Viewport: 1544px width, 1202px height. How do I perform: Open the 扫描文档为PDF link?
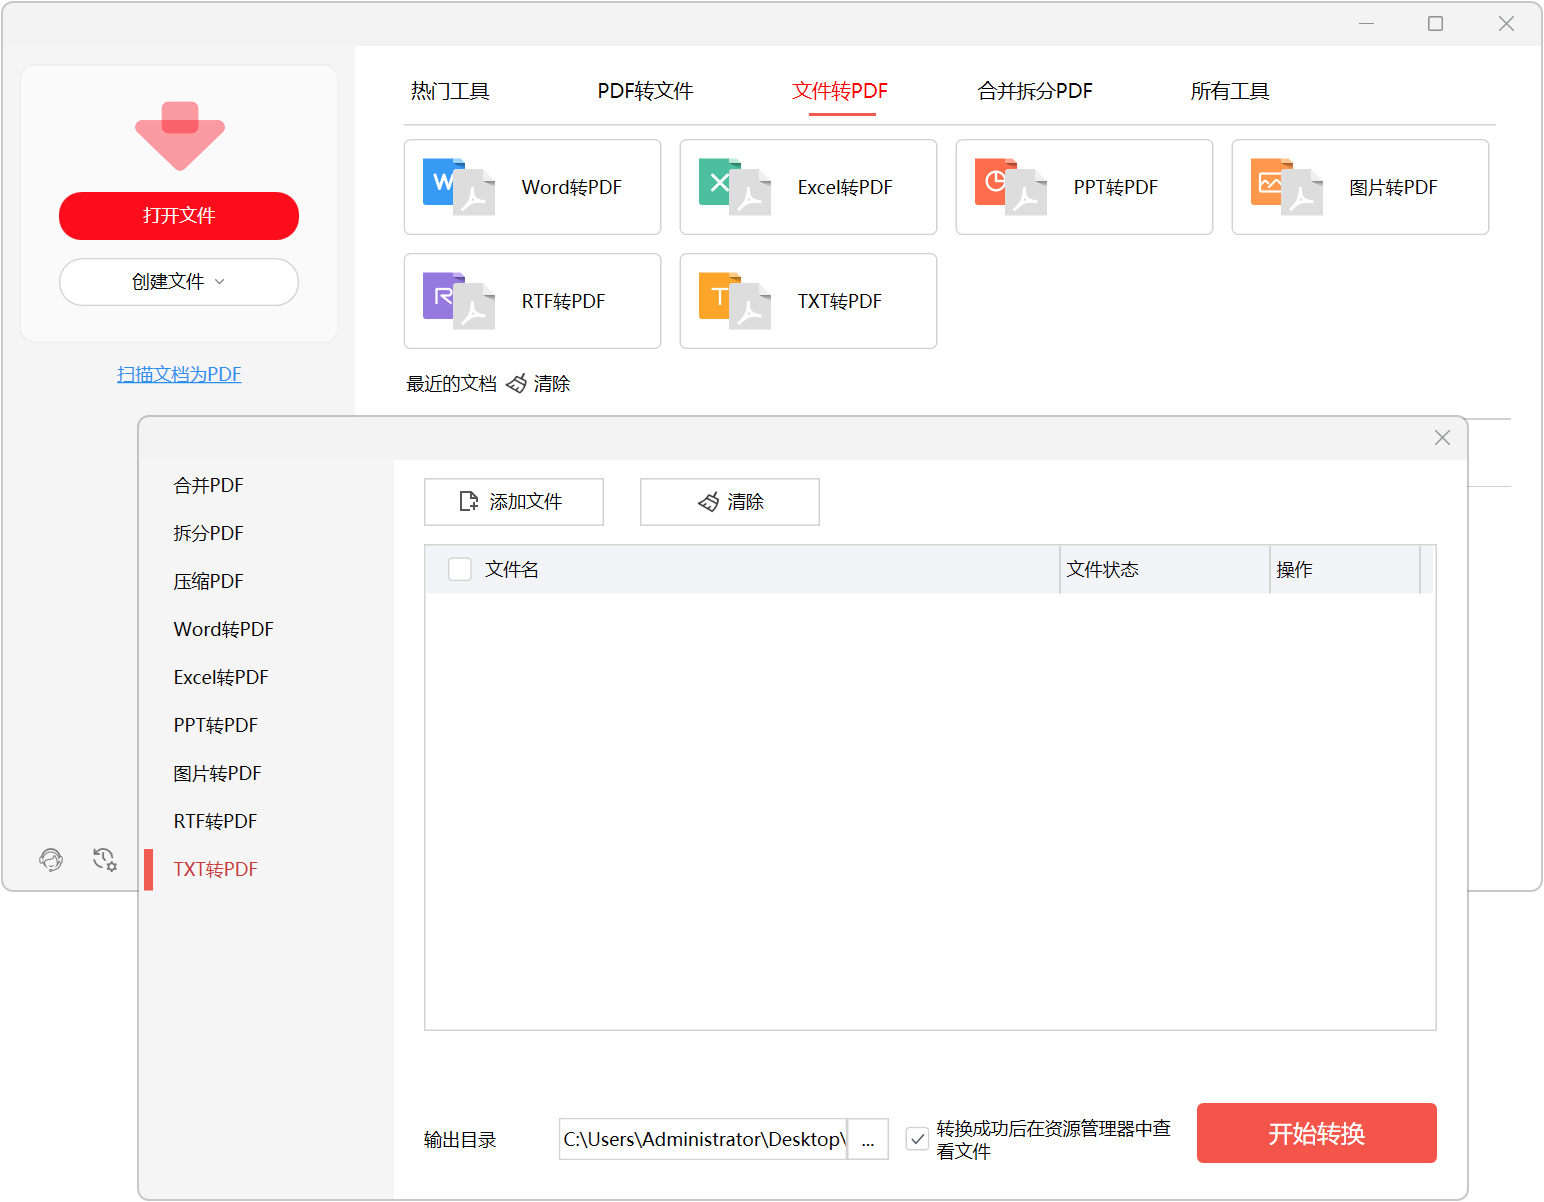(179, 374)
